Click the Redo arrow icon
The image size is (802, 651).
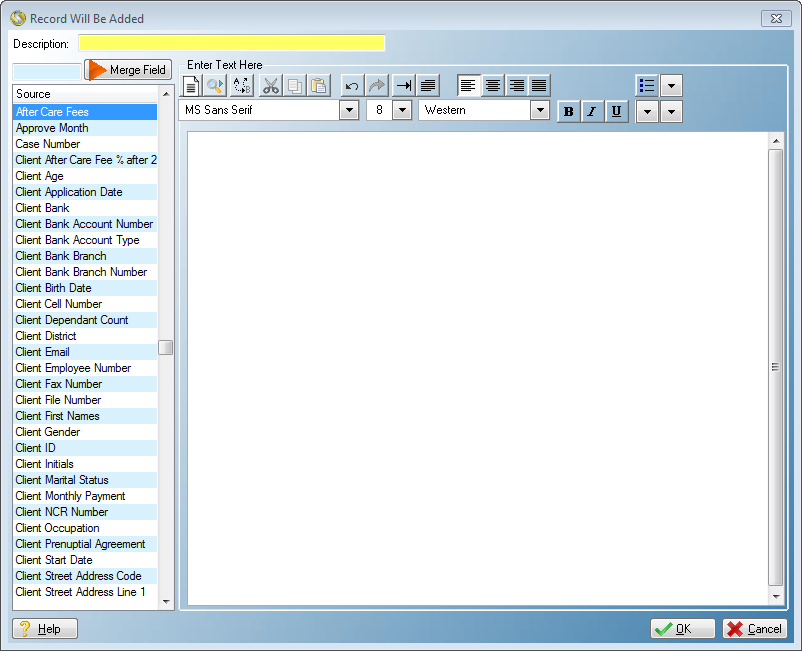point(376,86)
